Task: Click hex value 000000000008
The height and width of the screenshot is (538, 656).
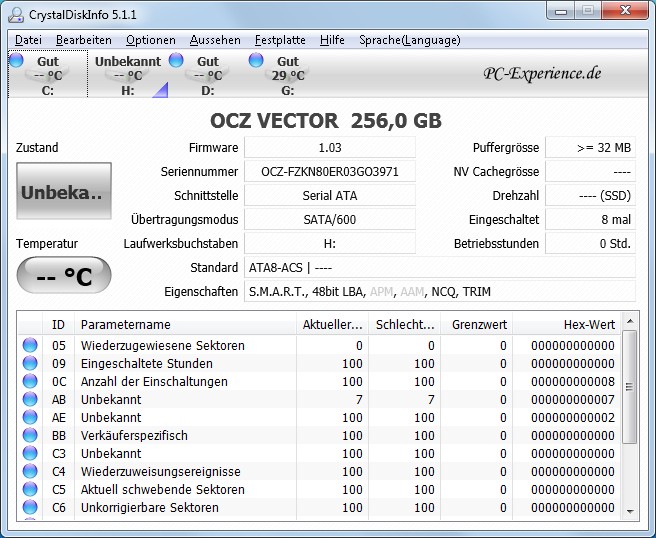Action: click(573, 382)
